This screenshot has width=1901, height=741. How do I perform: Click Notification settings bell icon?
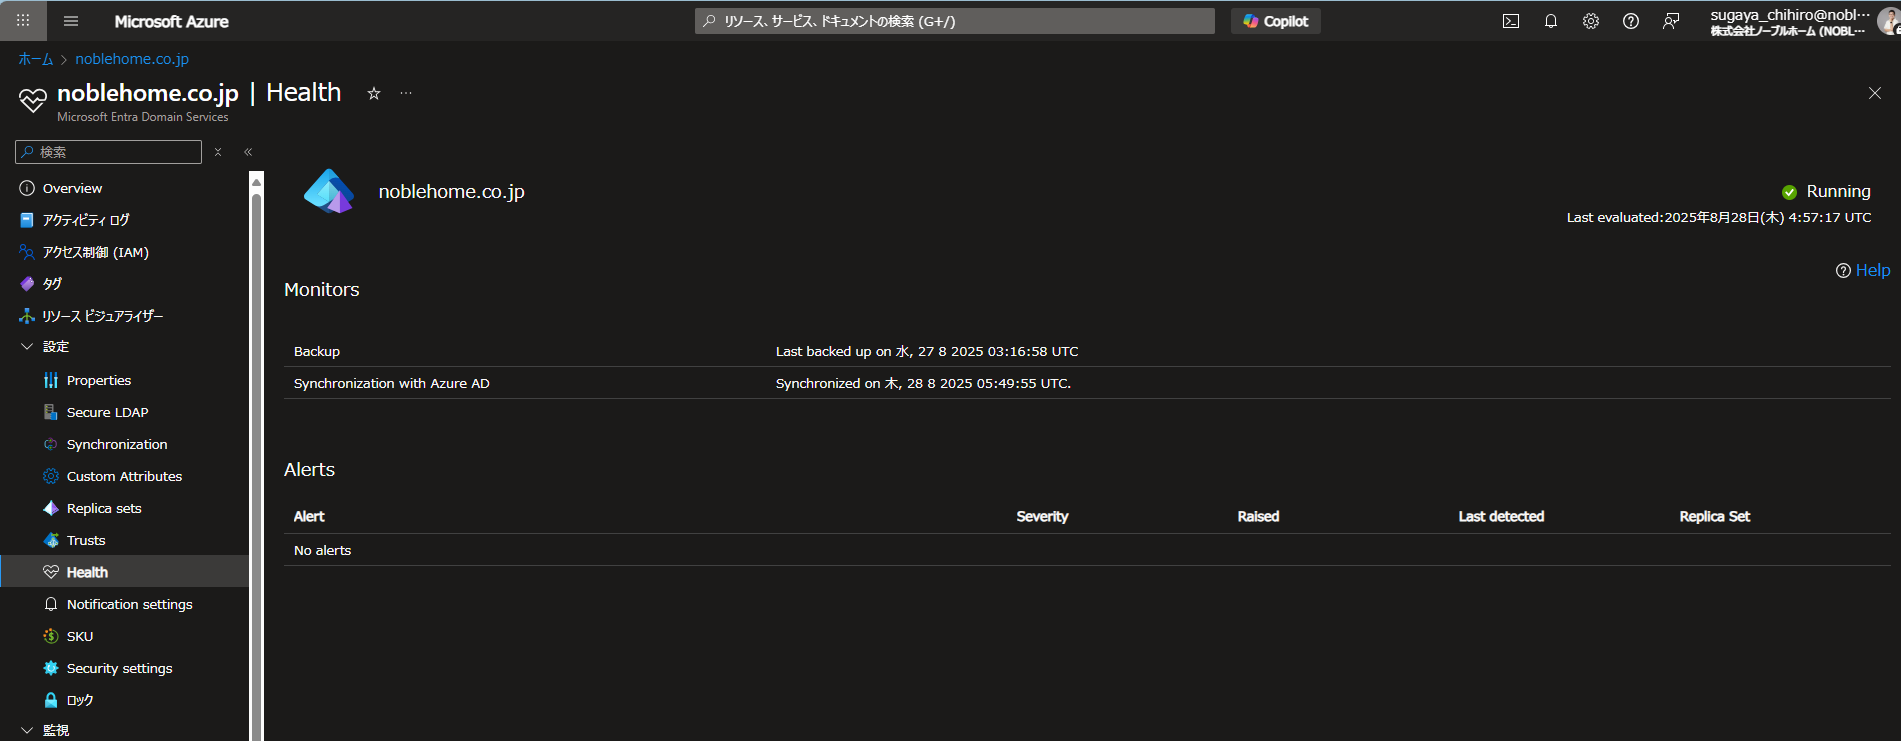point(51,604)
